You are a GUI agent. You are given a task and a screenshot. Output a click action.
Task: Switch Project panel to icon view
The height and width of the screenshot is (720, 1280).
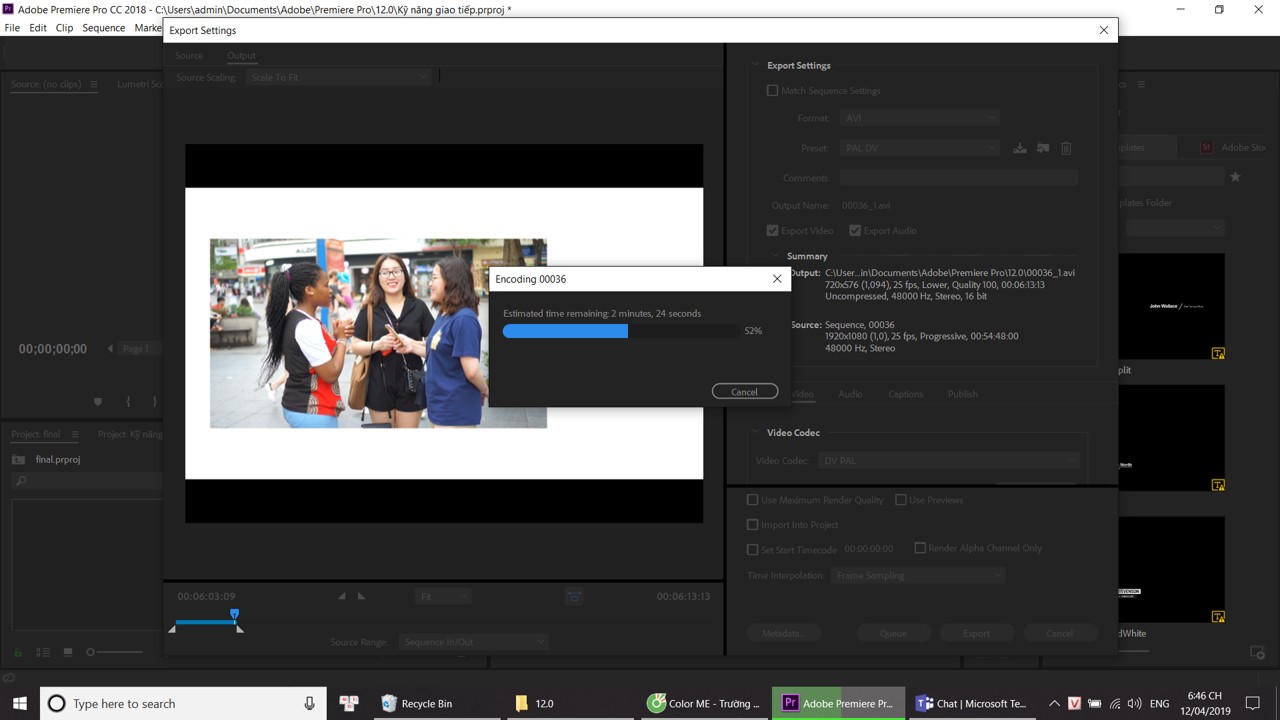coord(68,652)
